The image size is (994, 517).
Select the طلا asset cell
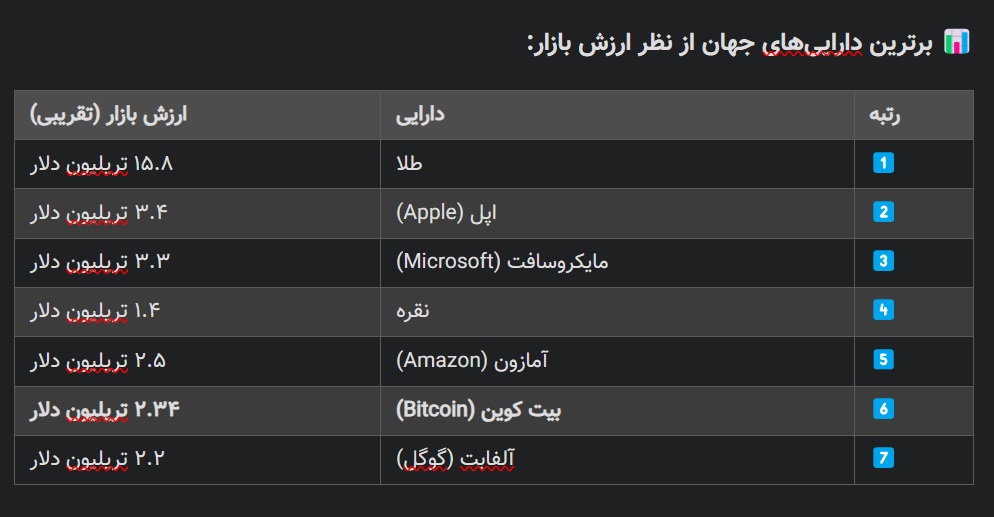tap(617, 163)
